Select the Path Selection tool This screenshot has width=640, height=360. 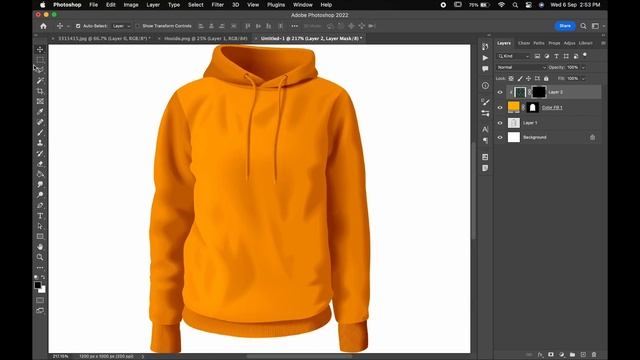(40, 226)
